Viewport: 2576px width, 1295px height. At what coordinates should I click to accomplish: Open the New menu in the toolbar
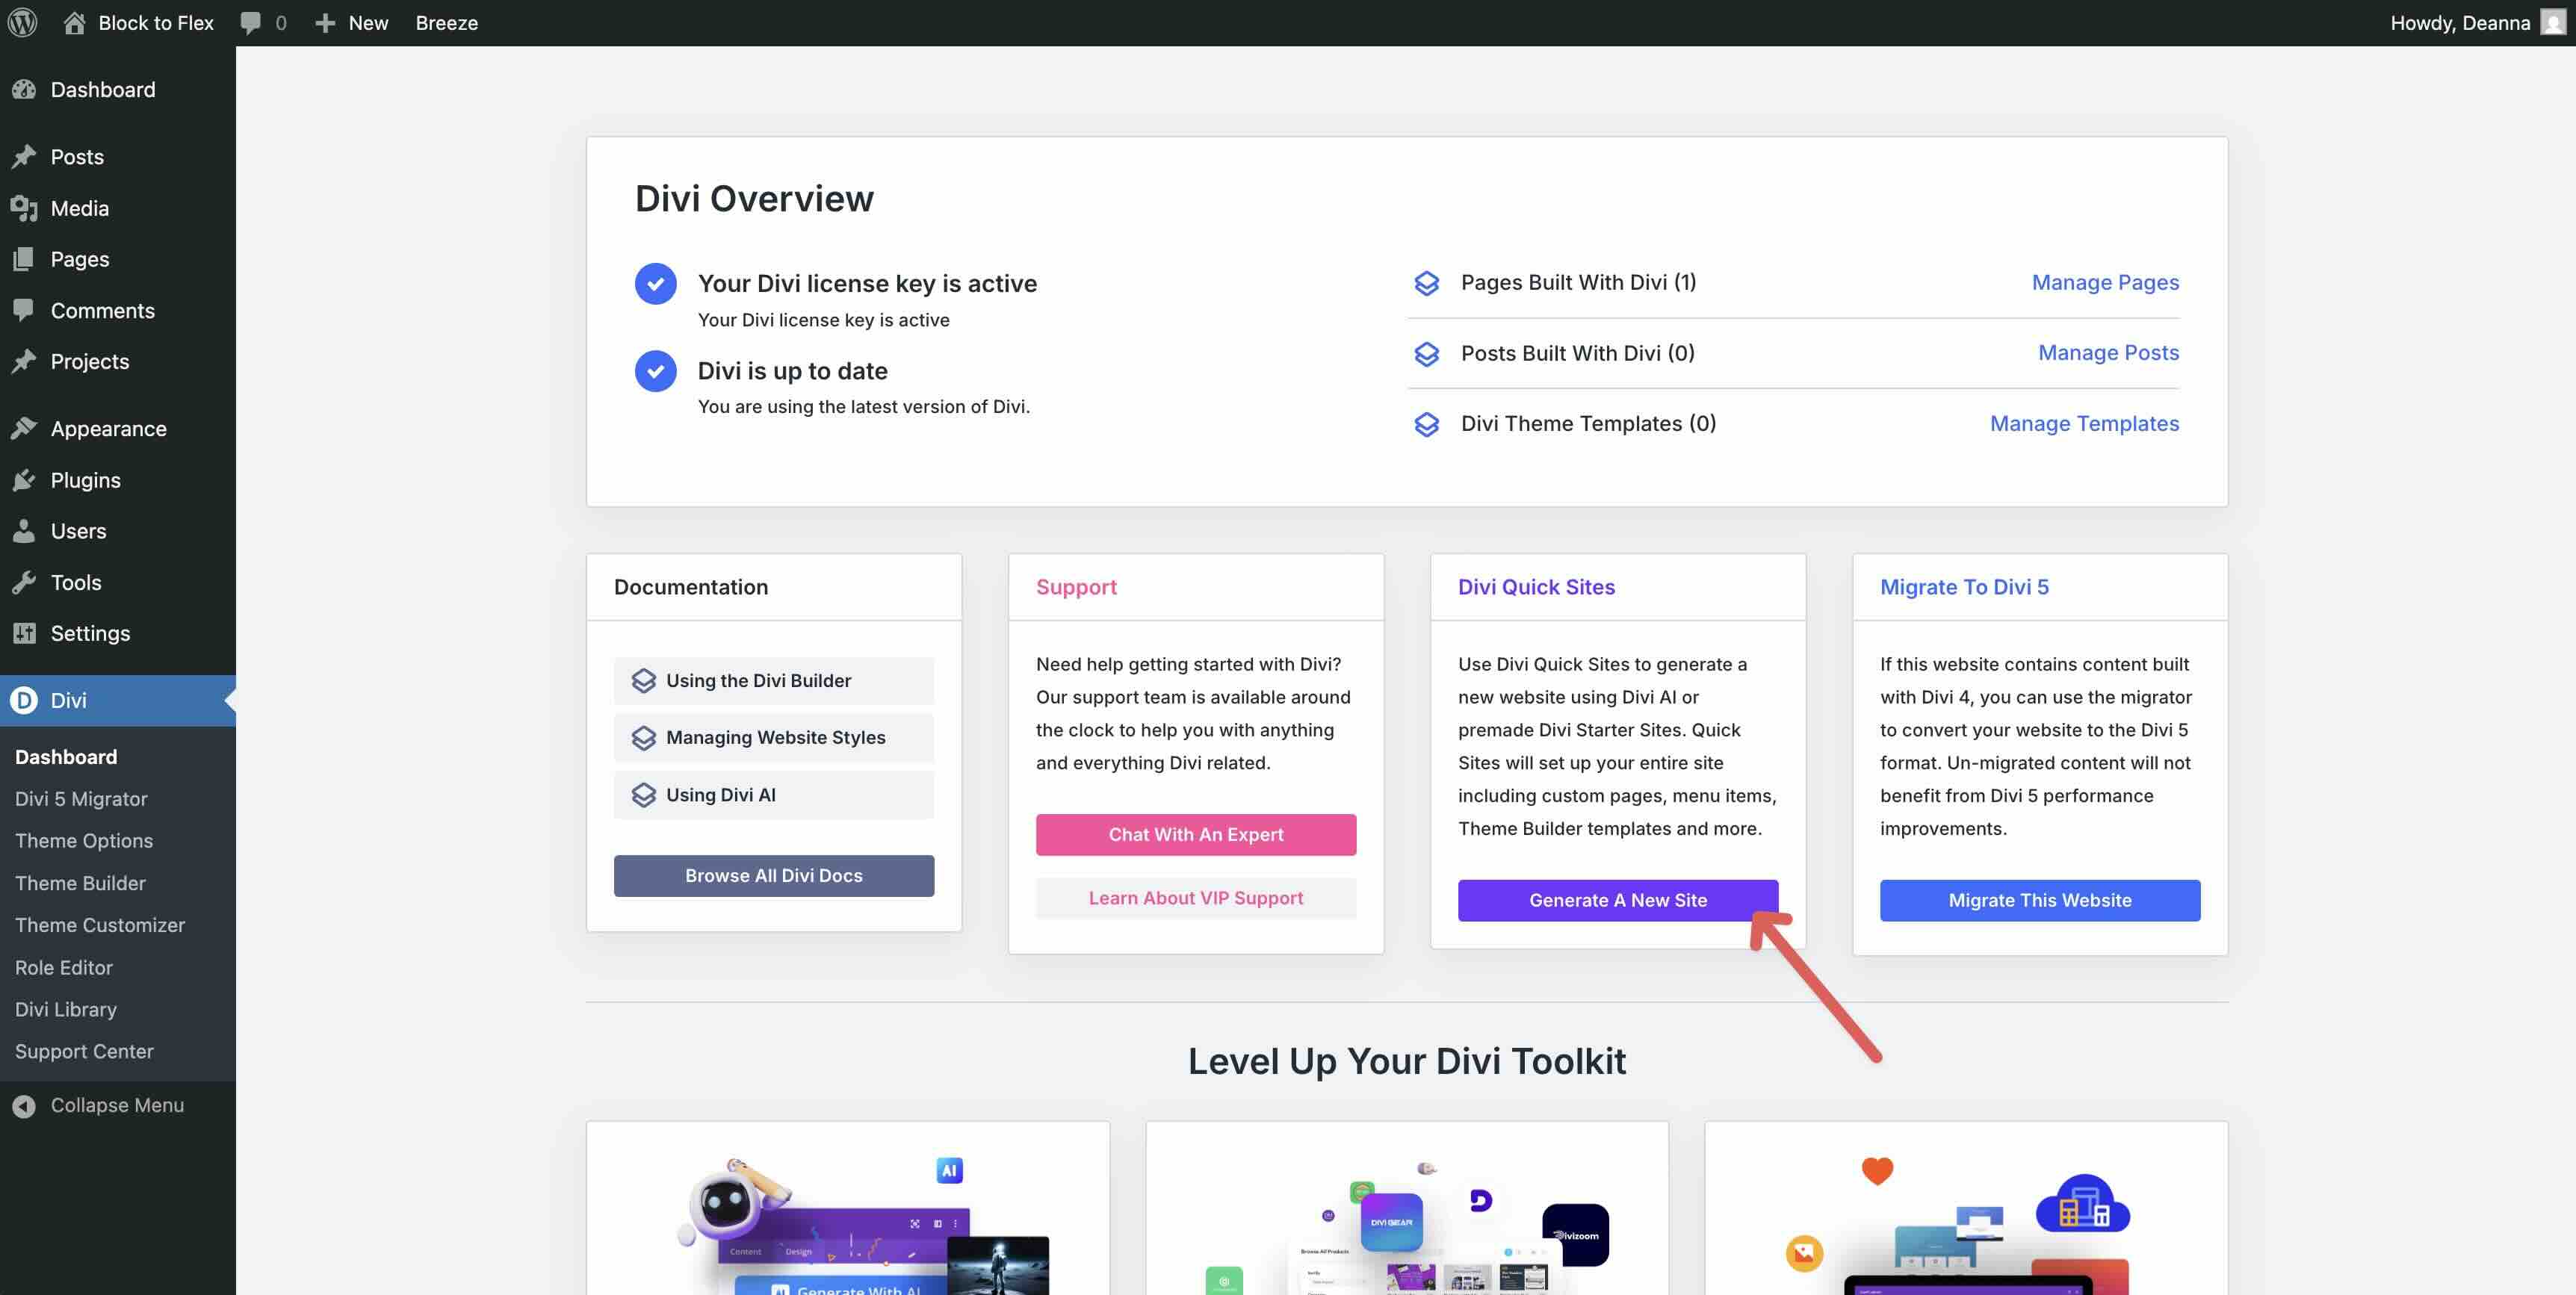coord(350,22)
